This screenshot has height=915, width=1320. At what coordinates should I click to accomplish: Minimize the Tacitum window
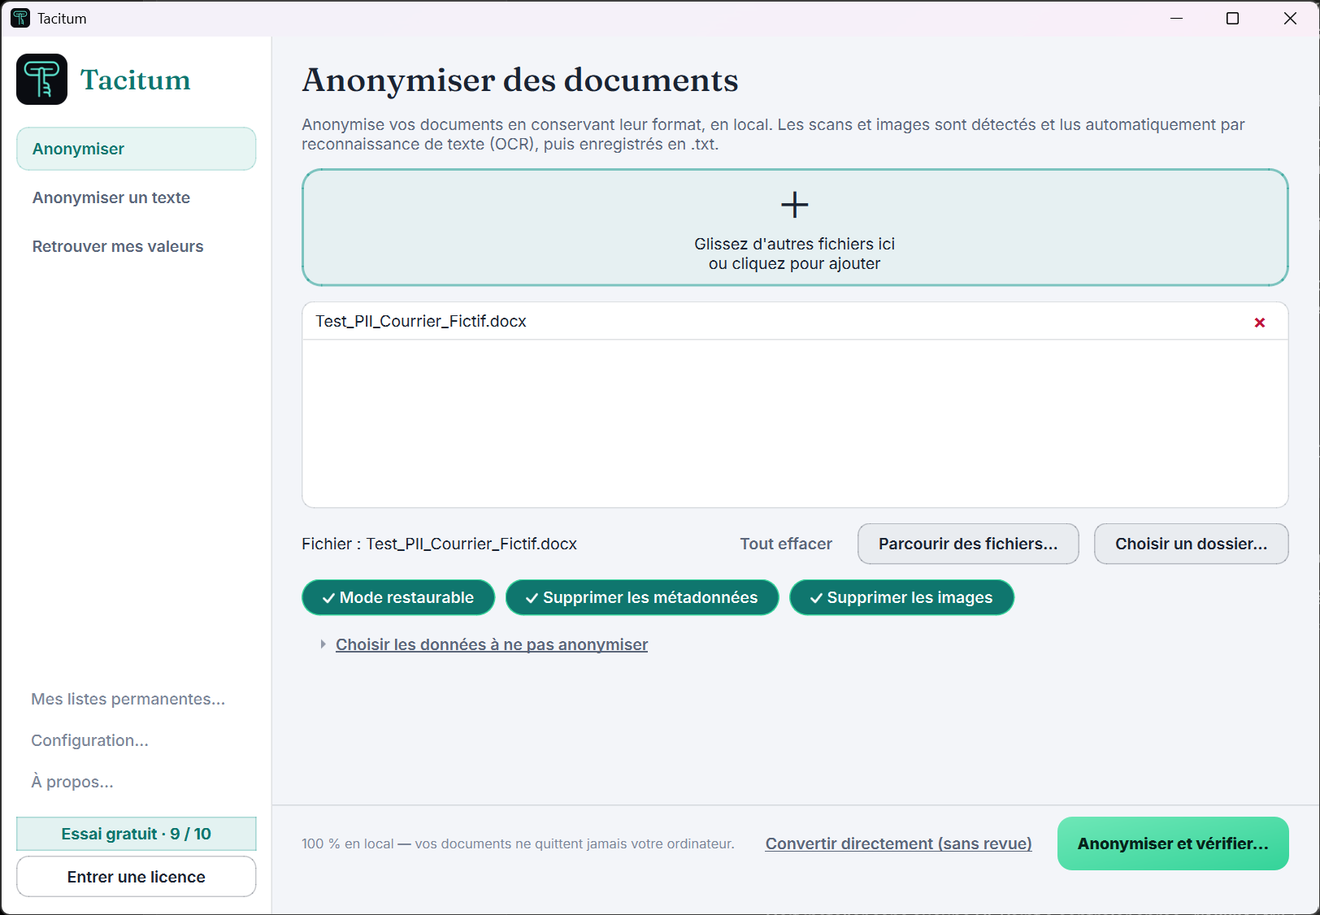tap(1177, 18)
